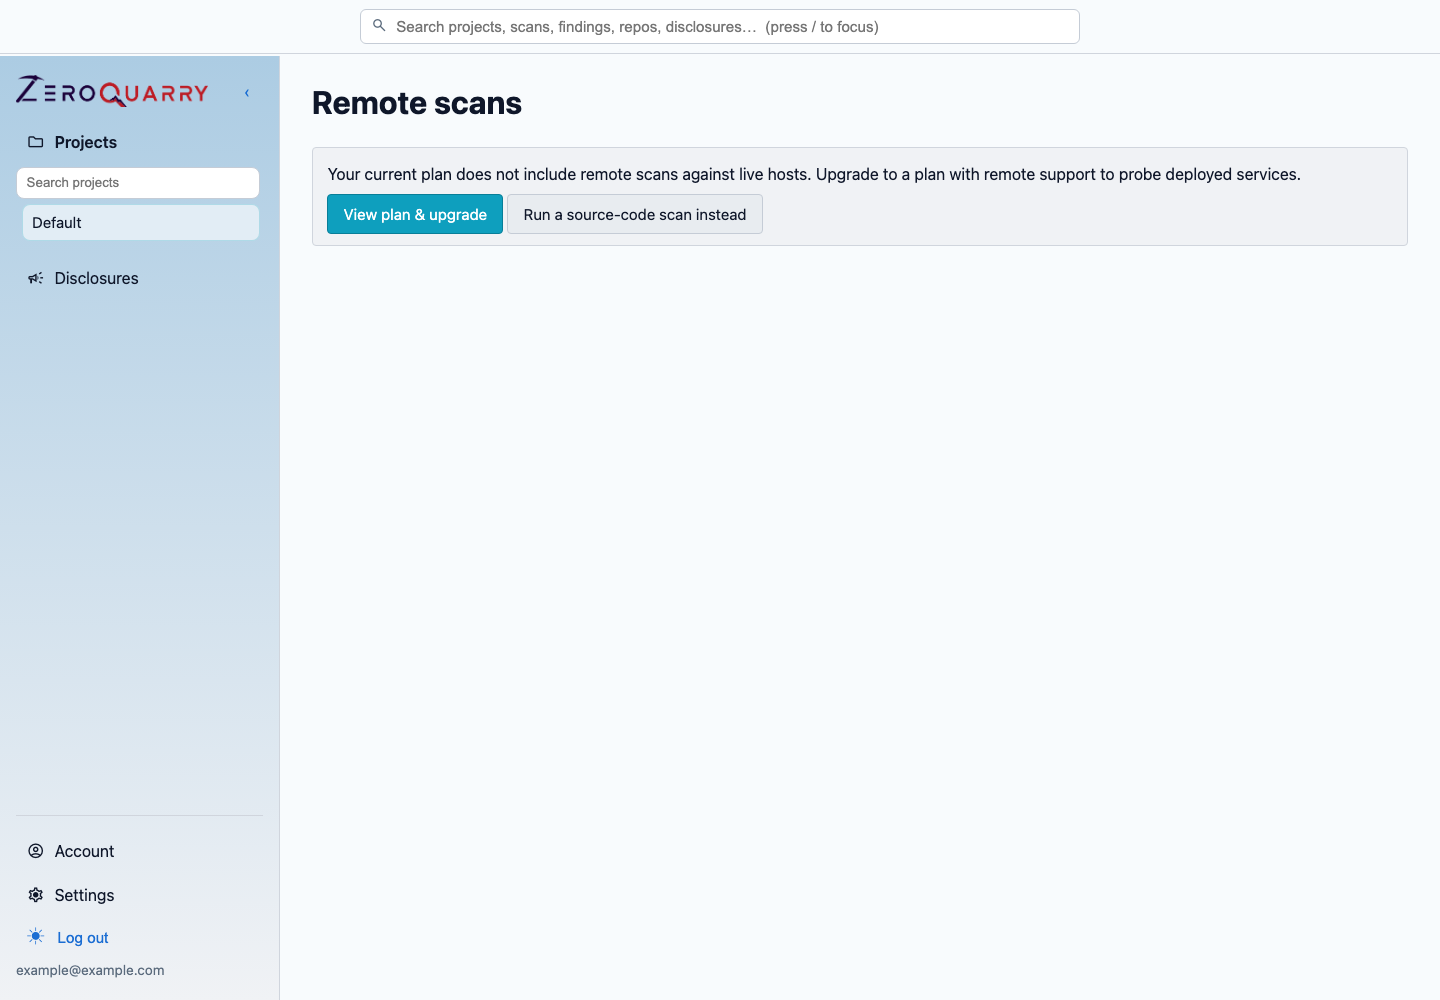Viewport: 1440px width, 1000px height.
Task: Click the Disclosures megaphone icon
Action: (36, 278)
